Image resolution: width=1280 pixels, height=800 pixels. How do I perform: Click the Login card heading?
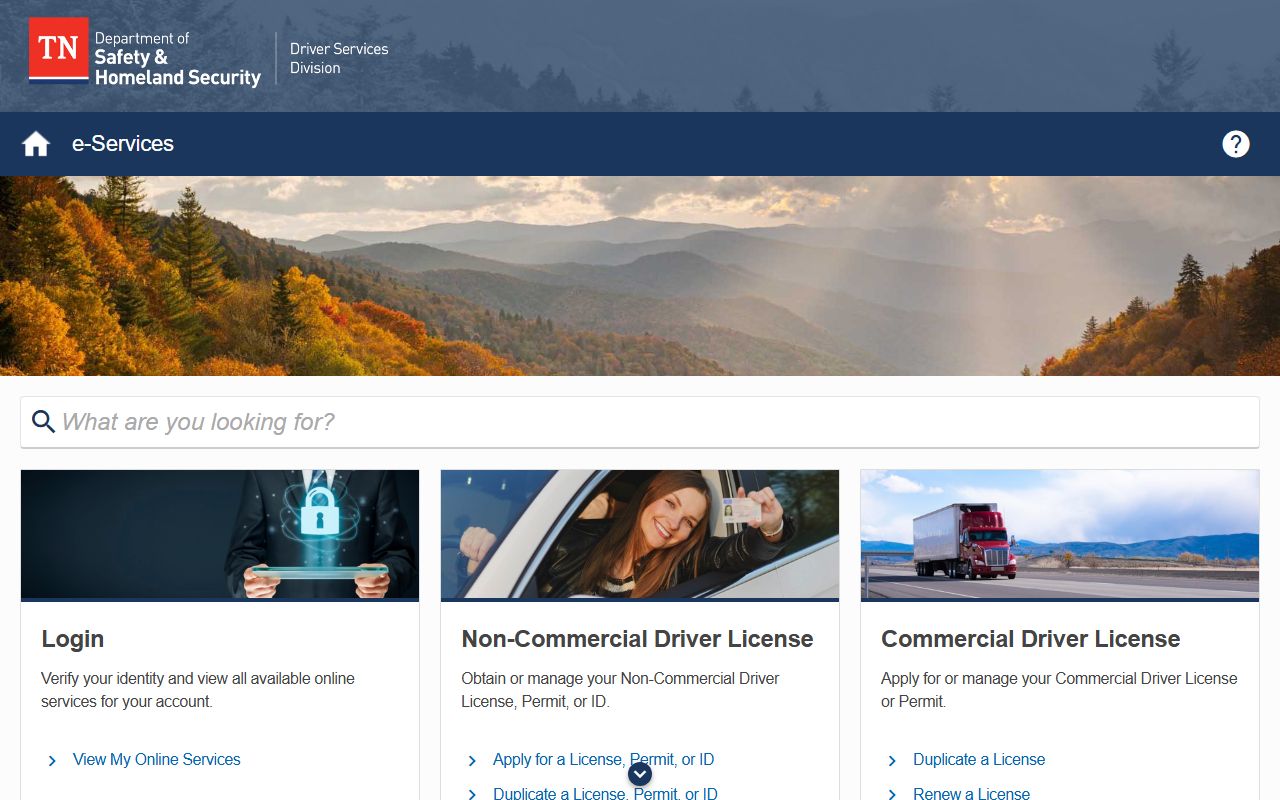point(73,639)
